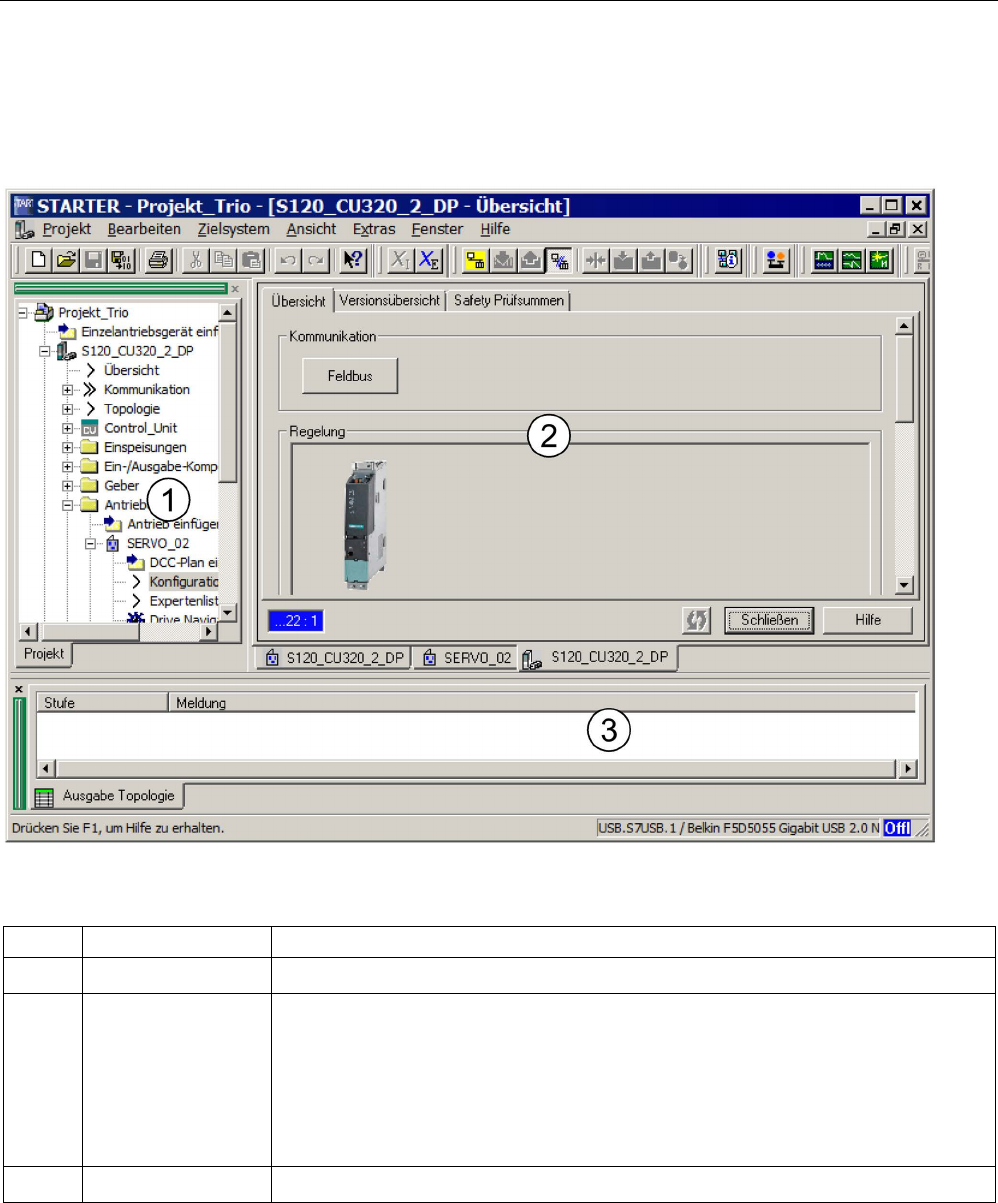Click the Meldung column header
This screenshot has height=1203, width=998.
tap(543, 703)
